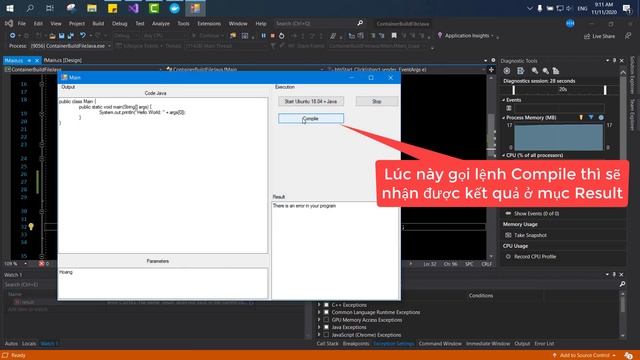This screenshot has height=360, width=640.
Task: Click the Windows taskbar search icon
Action: tap(30, 8)
